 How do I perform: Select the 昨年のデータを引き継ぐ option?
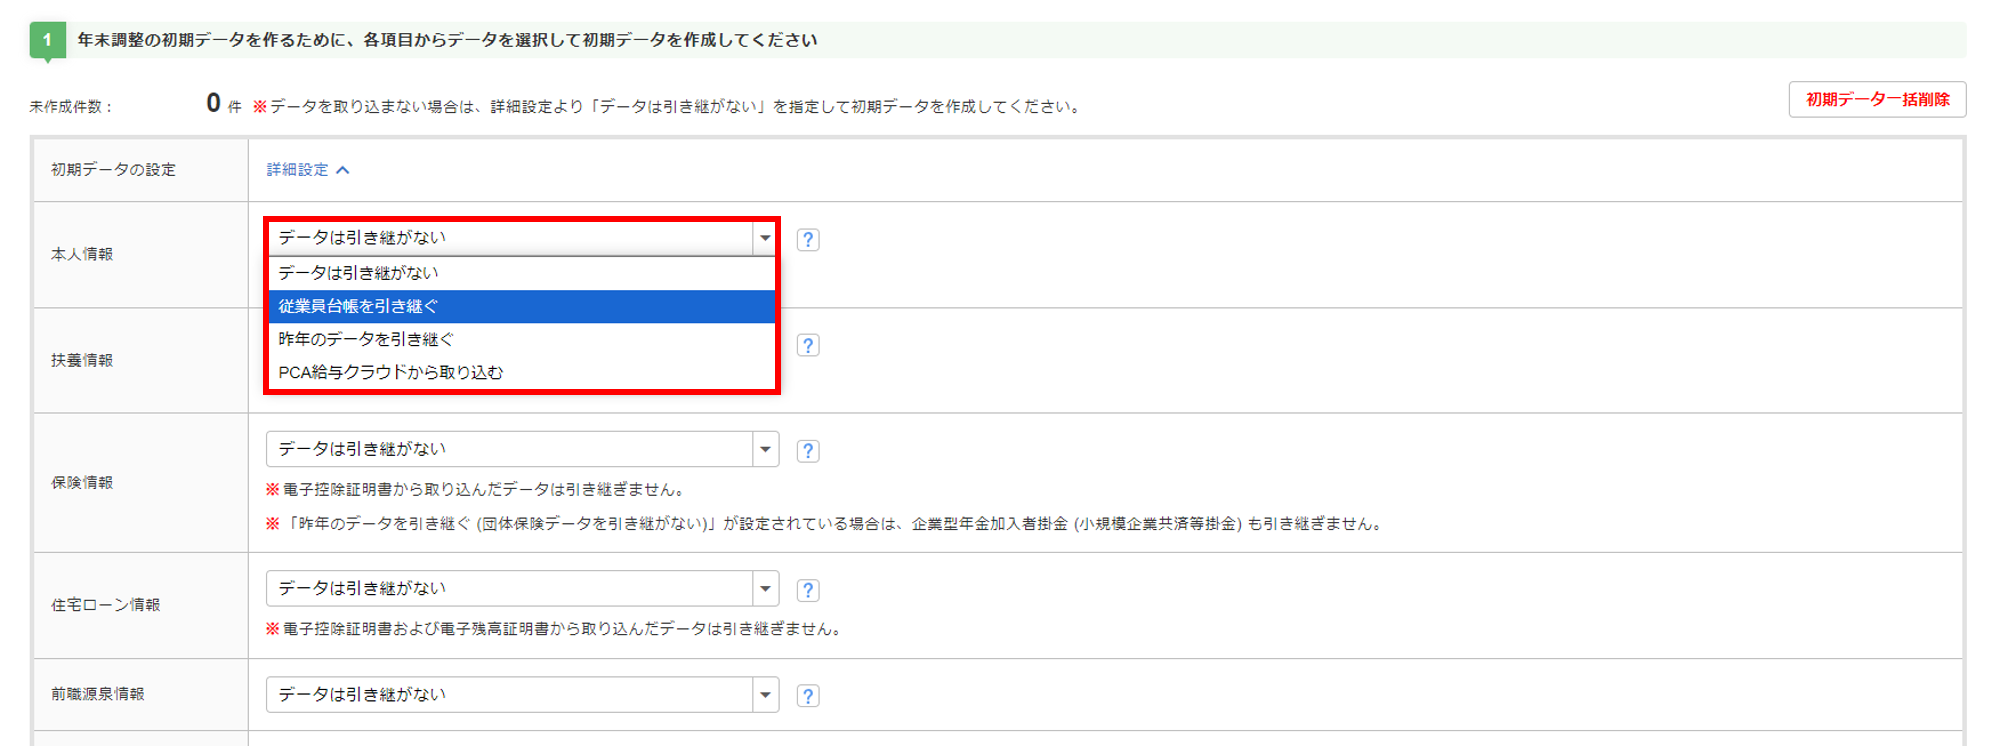coord(366,339)
